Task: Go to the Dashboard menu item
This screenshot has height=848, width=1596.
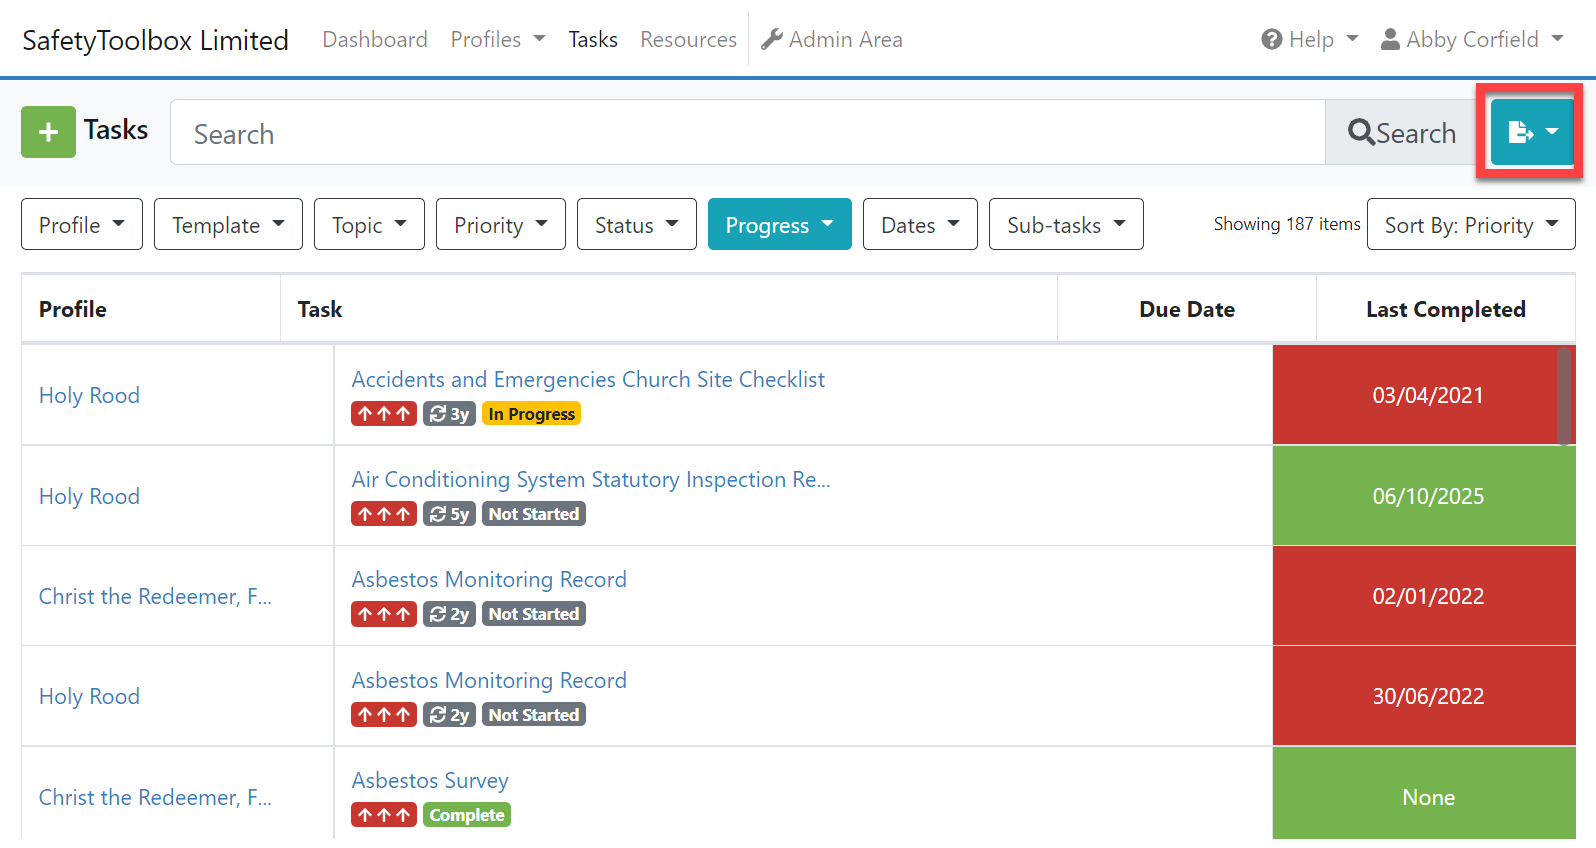Action: pos(375,40)
